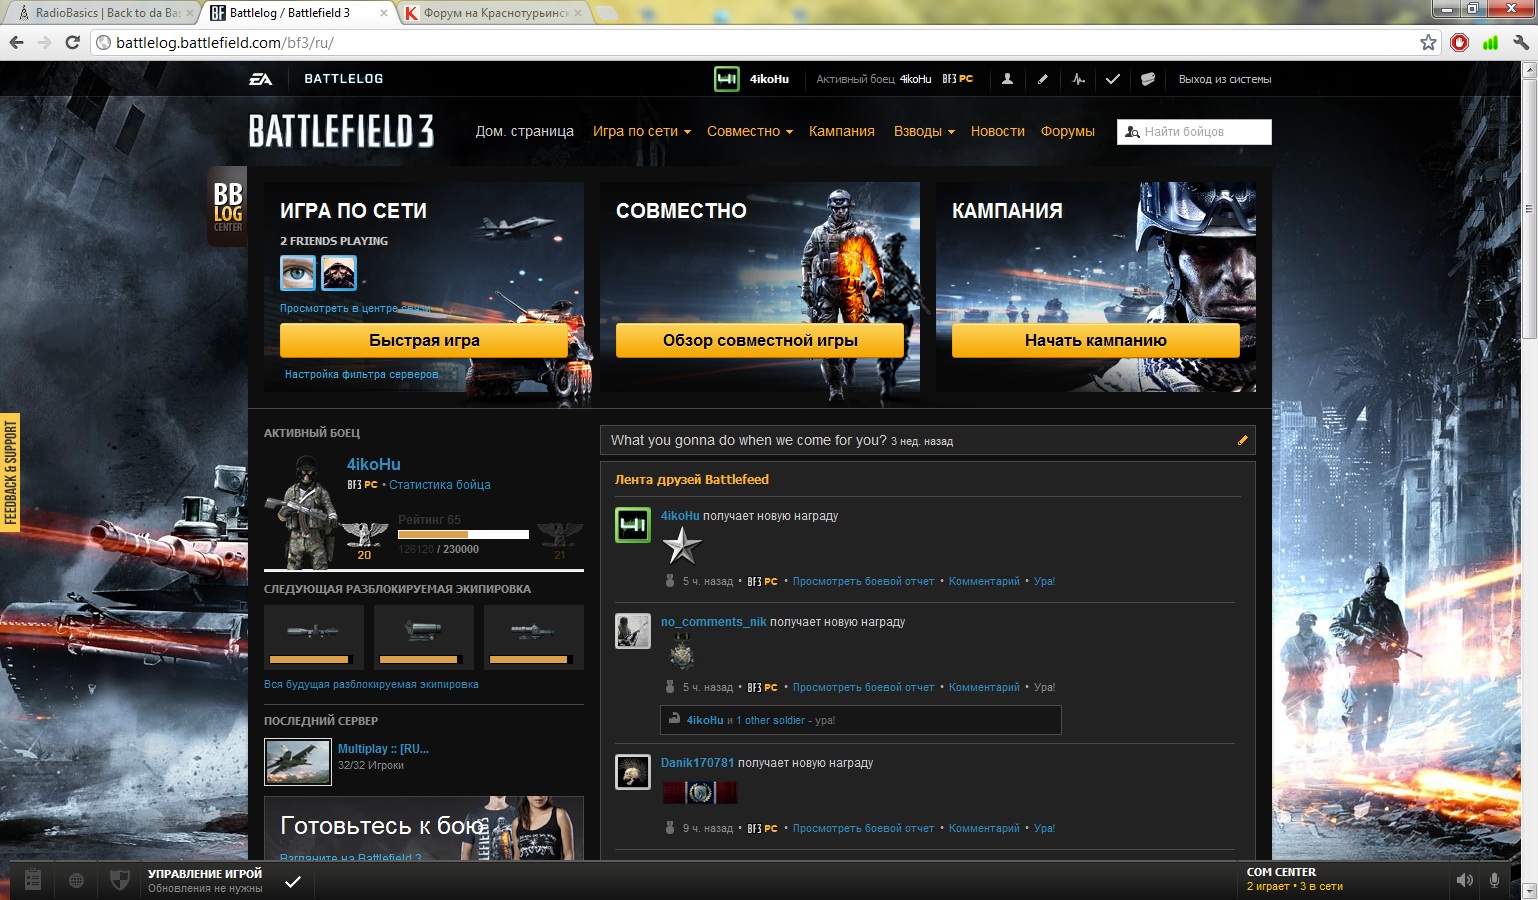This screenshot has height=900, width=1538.
Task: Click Danik170781 avatar in the feed
Action: [632, 772]
